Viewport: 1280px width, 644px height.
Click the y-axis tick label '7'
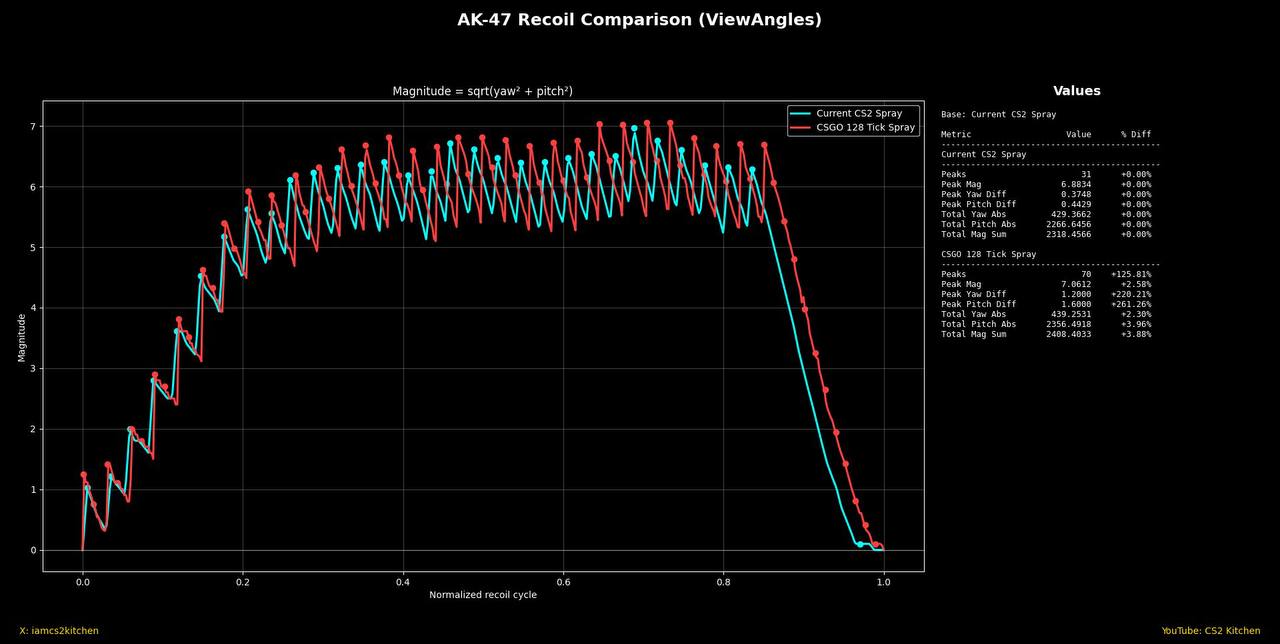(x=33, y=127)
